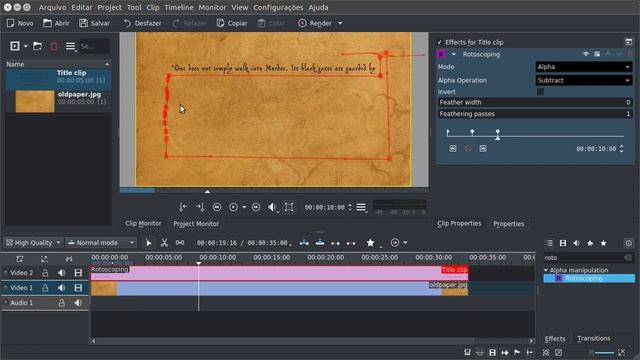Screen dimensions: 640x360
Task: Toggle the Invert checkbox
Action: coord(540,92)
